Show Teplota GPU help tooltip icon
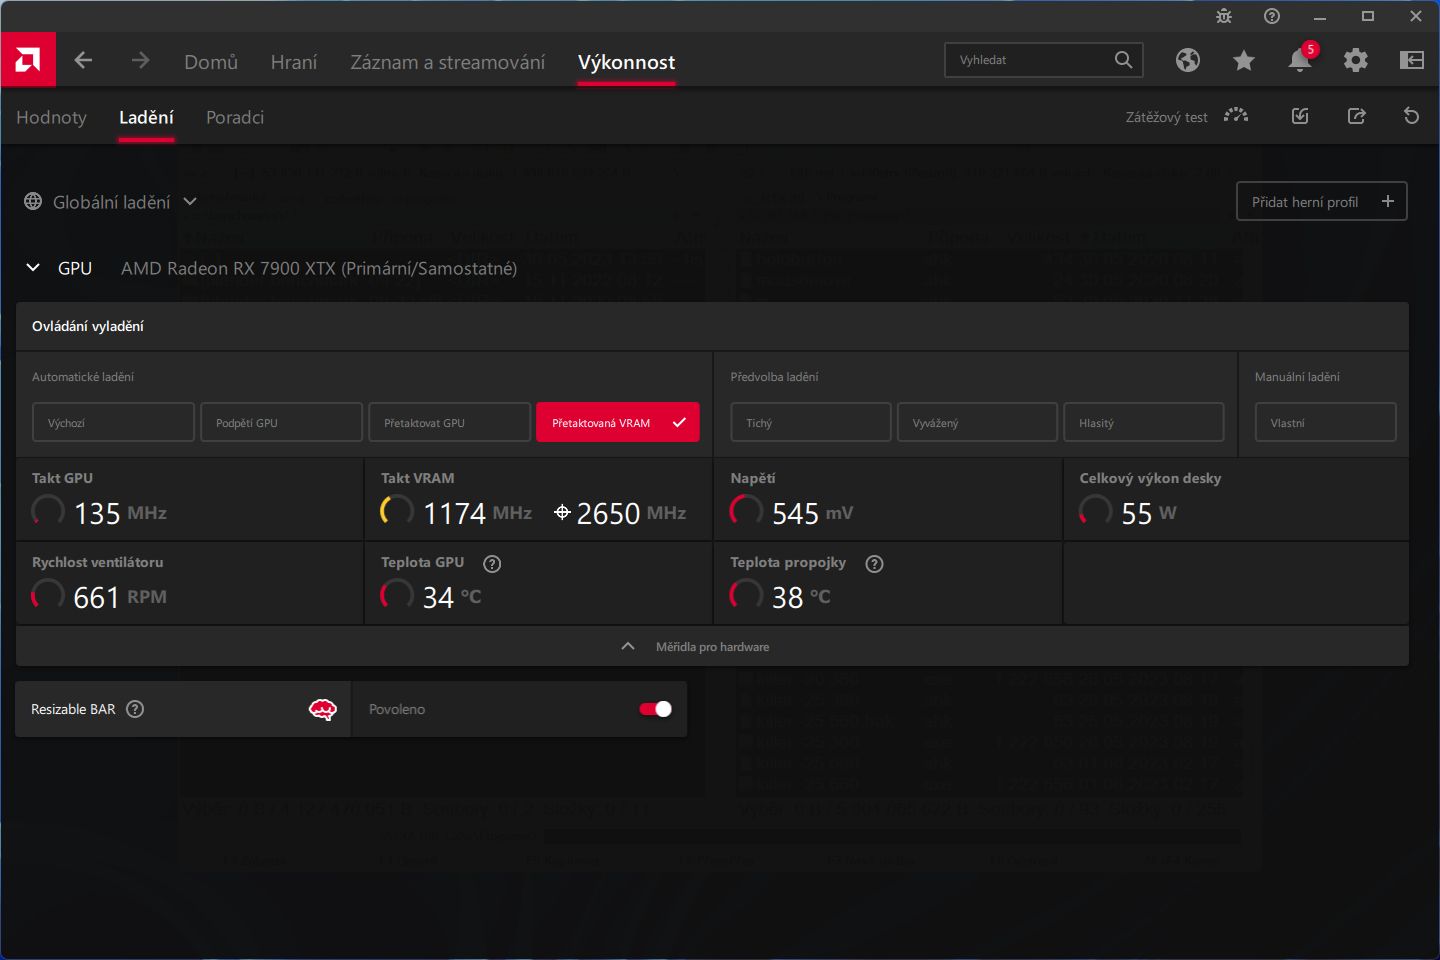 492,564
